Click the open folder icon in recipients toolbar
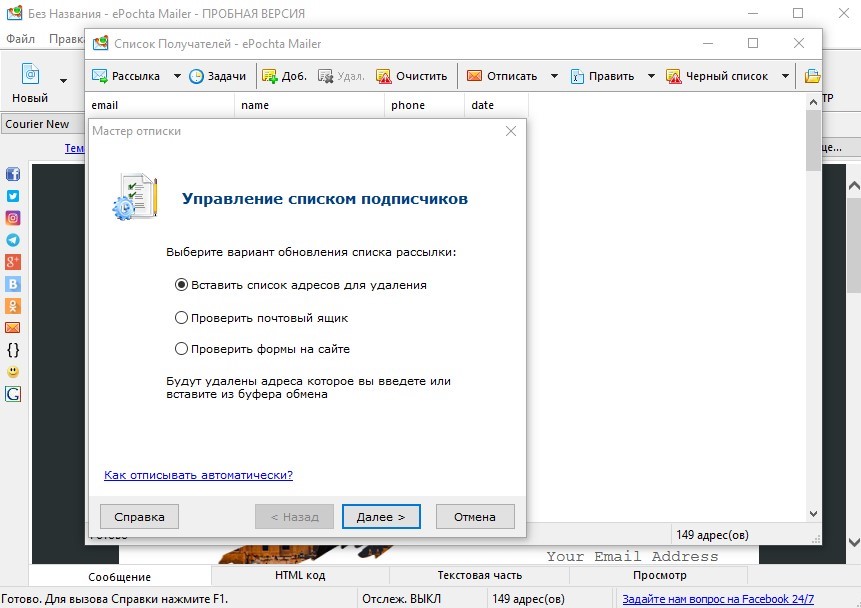The image size is (861, 608). (x=813, y=76)
